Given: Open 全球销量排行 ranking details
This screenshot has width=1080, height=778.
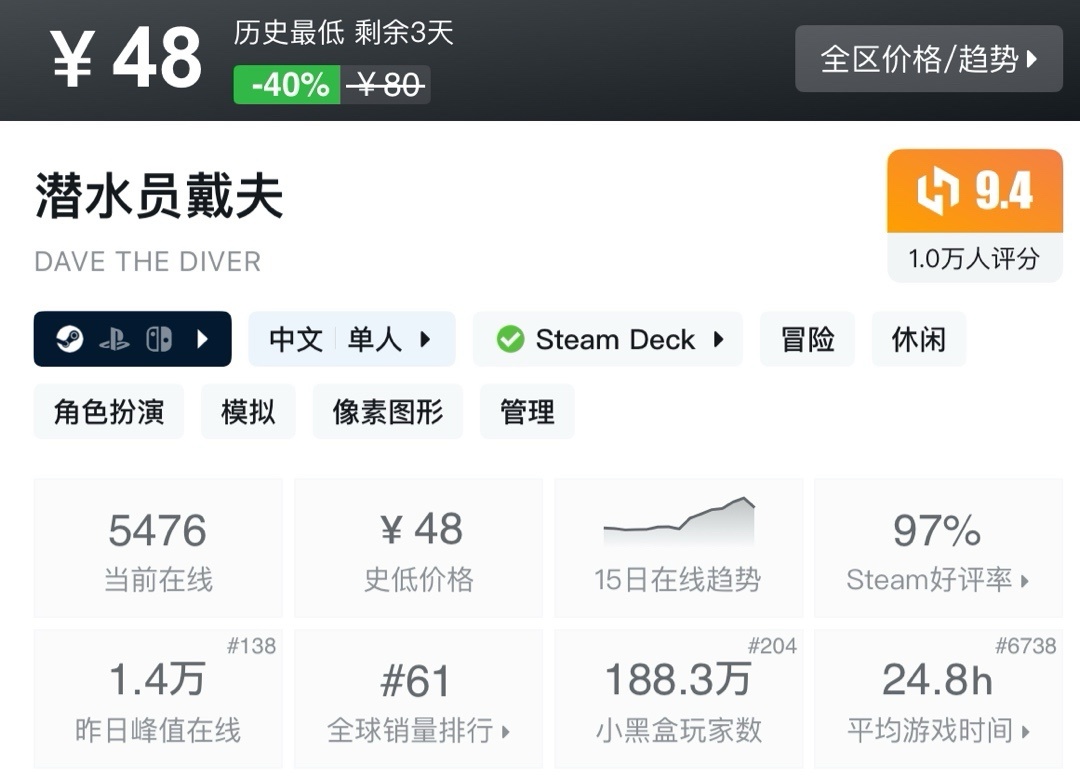Looking at the screenshot, I should [x=418, y=700].
